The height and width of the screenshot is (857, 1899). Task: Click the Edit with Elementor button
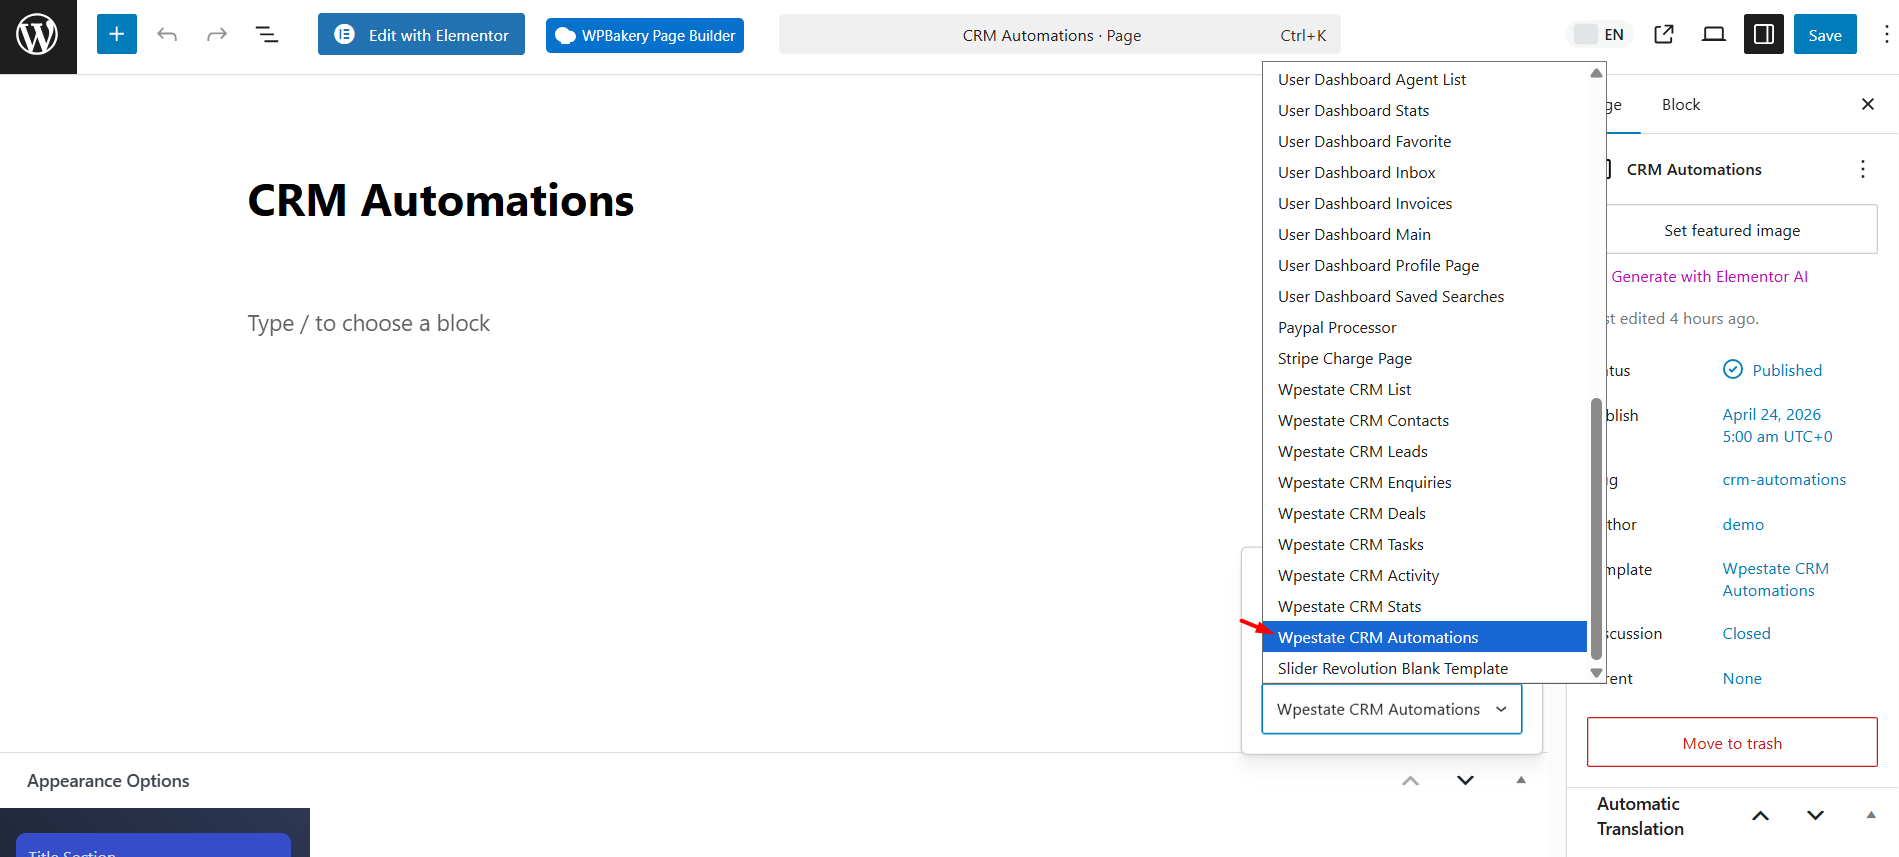tap(421, 35)
